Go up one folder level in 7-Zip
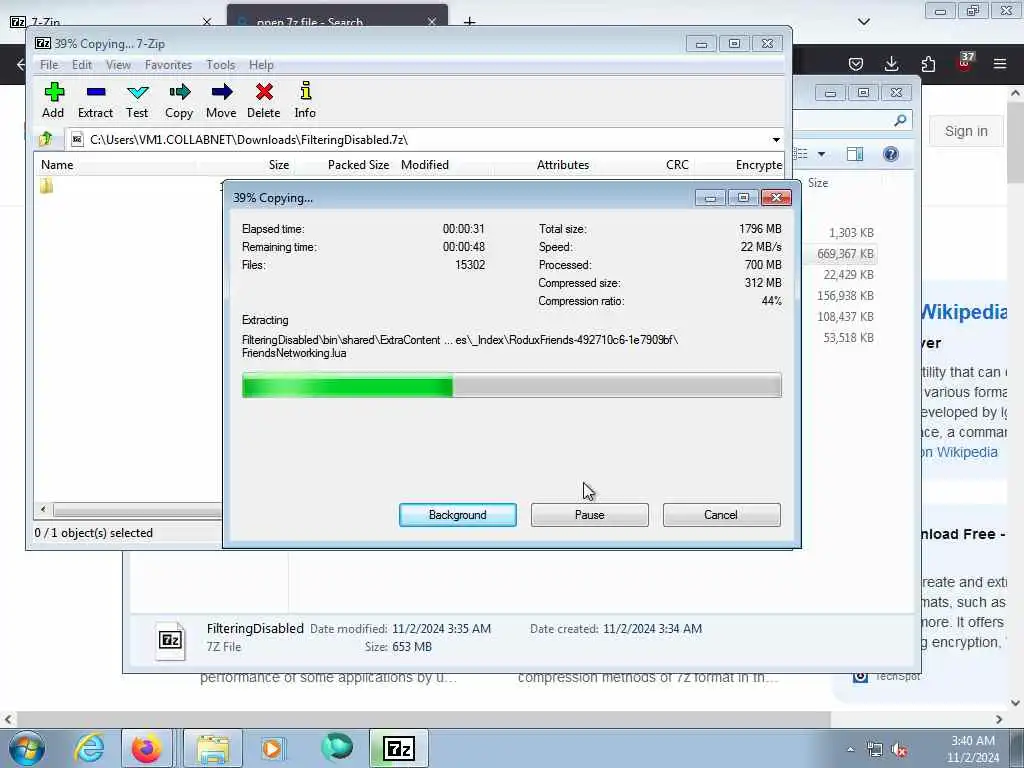1024x768 pixels. [46, 139]
